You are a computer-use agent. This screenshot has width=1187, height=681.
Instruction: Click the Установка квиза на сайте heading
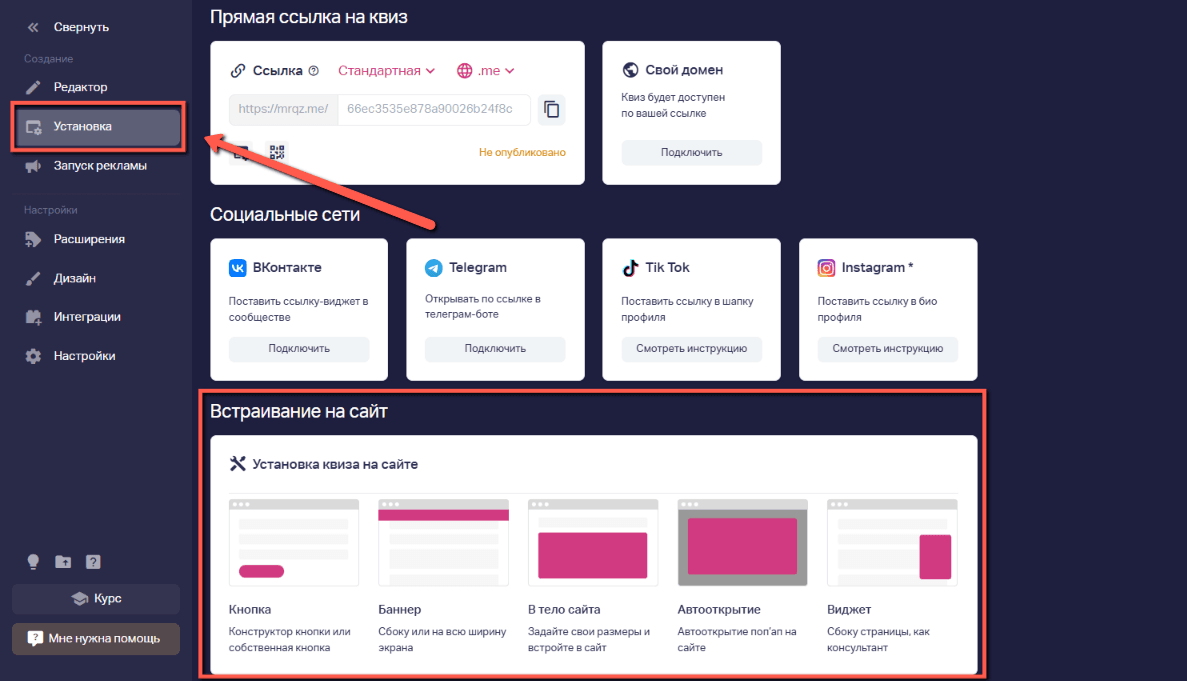[335, 465]
